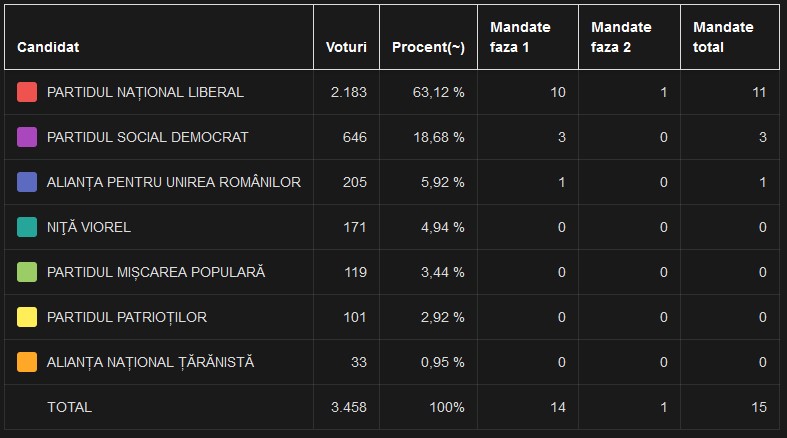Select the blue swatch for Alianța Pentru Unirea Românilor
787x438 pixels.
click(27, 182)
